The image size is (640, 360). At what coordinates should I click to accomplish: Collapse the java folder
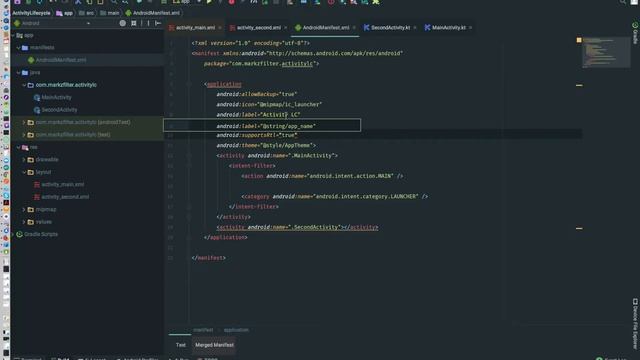tap(19, 73)
